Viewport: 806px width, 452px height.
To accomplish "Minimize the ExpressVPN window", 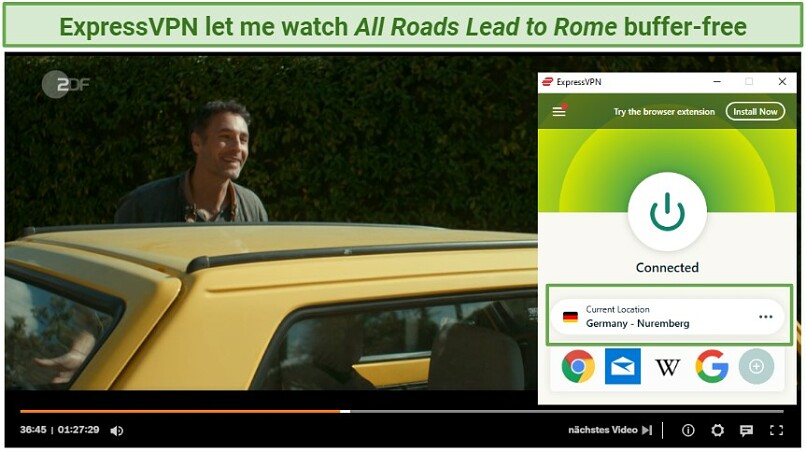I will tap(717, 82).
